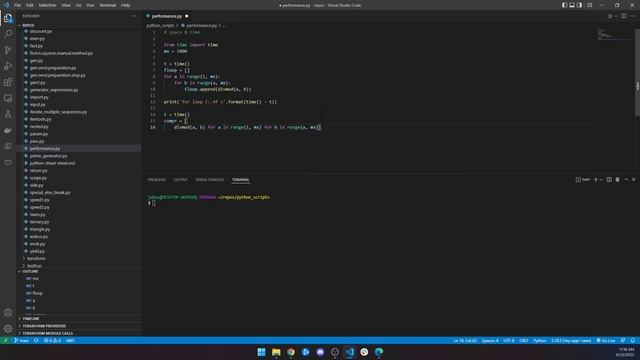640x360 pixels.
Task: Click Go Live in status bar
Action: coord(606,340)
